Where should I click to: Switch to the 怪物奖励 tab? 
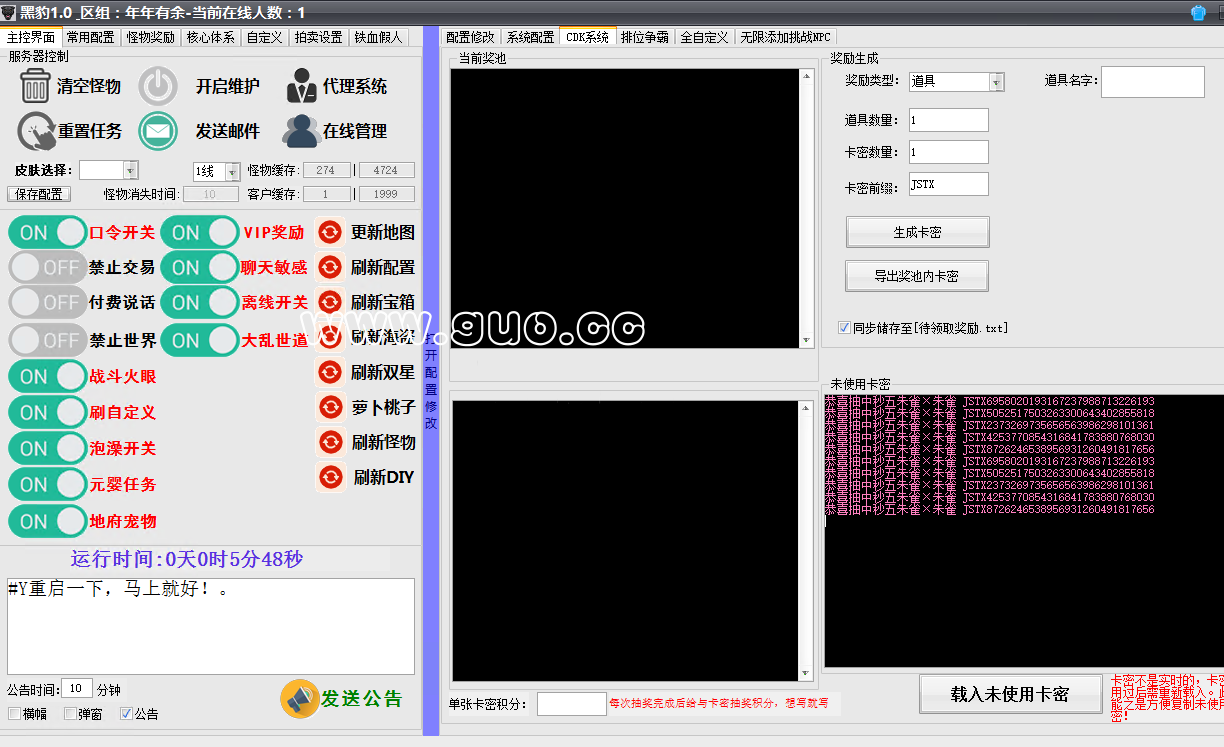151,37
